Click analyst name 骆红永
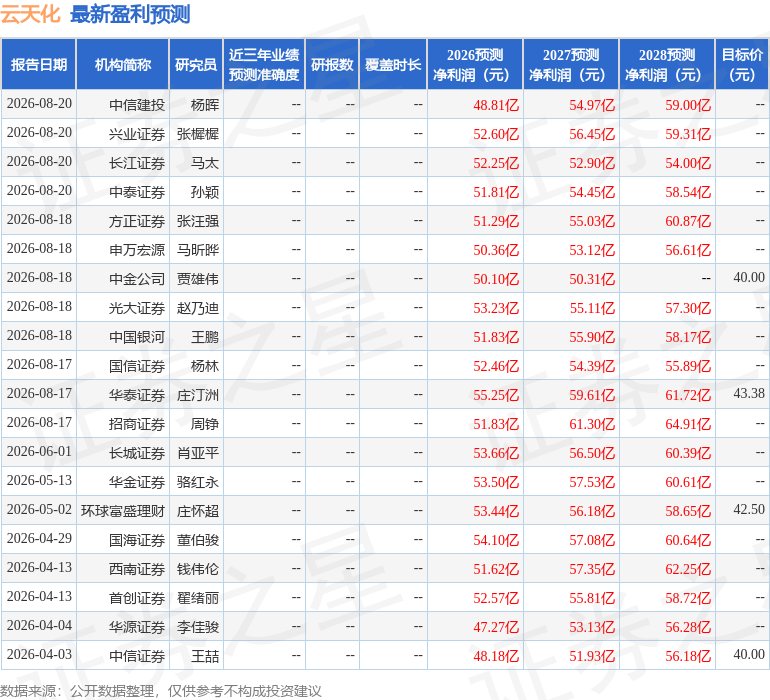Image resolution: width=770 pixels, height=700 pixels. pyautogui.click(x=198, y=481)
